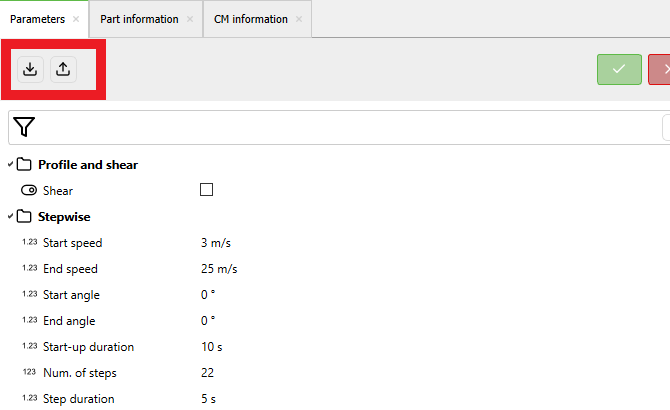Click the import parameters download icon
This screenshot has height=410, width=670.
[x=30, y=69]
